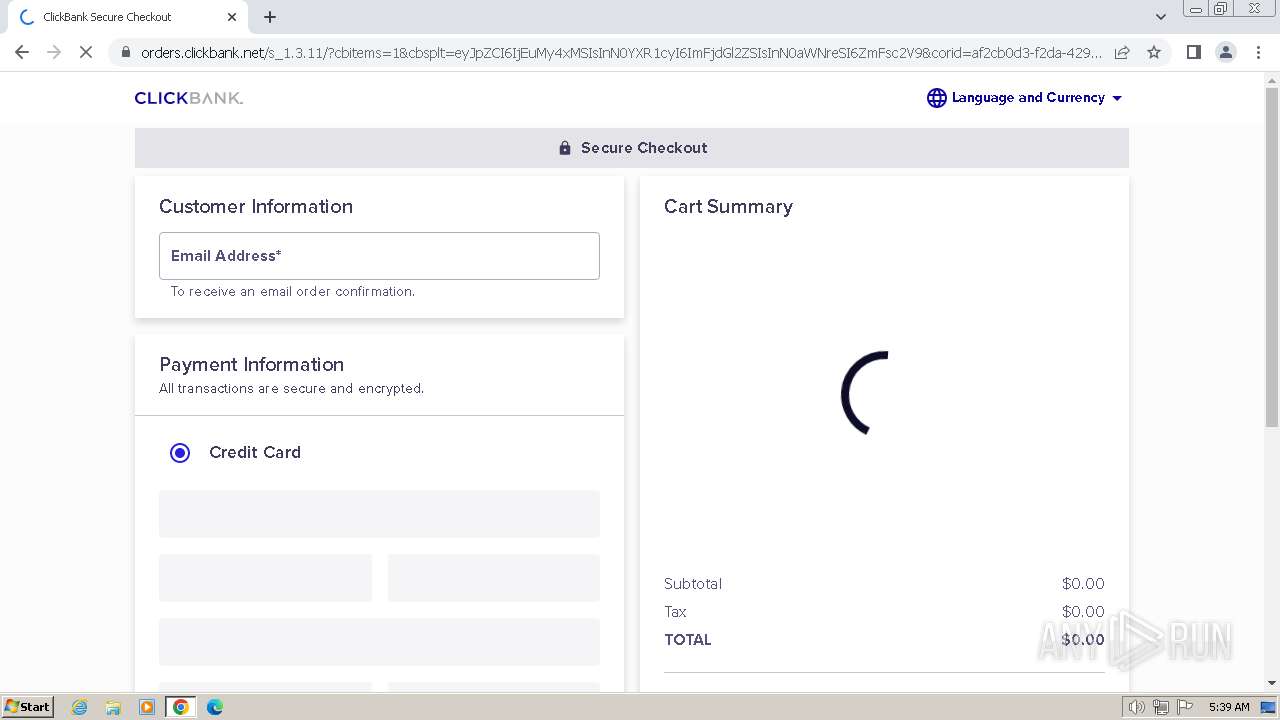Switch to Chrome in the taskbar
Screen dimensions: 1280x720
(x=181, y=707)
